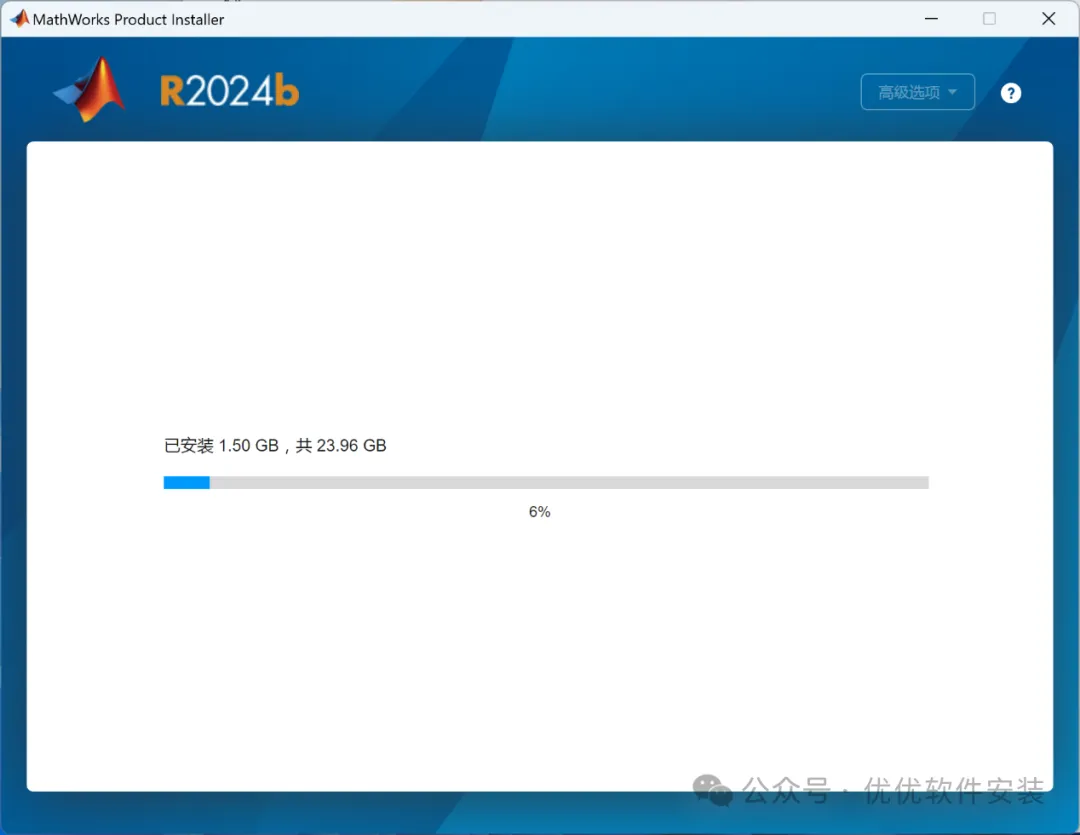Click the MATLAB logo in header

tap(90, 90)
